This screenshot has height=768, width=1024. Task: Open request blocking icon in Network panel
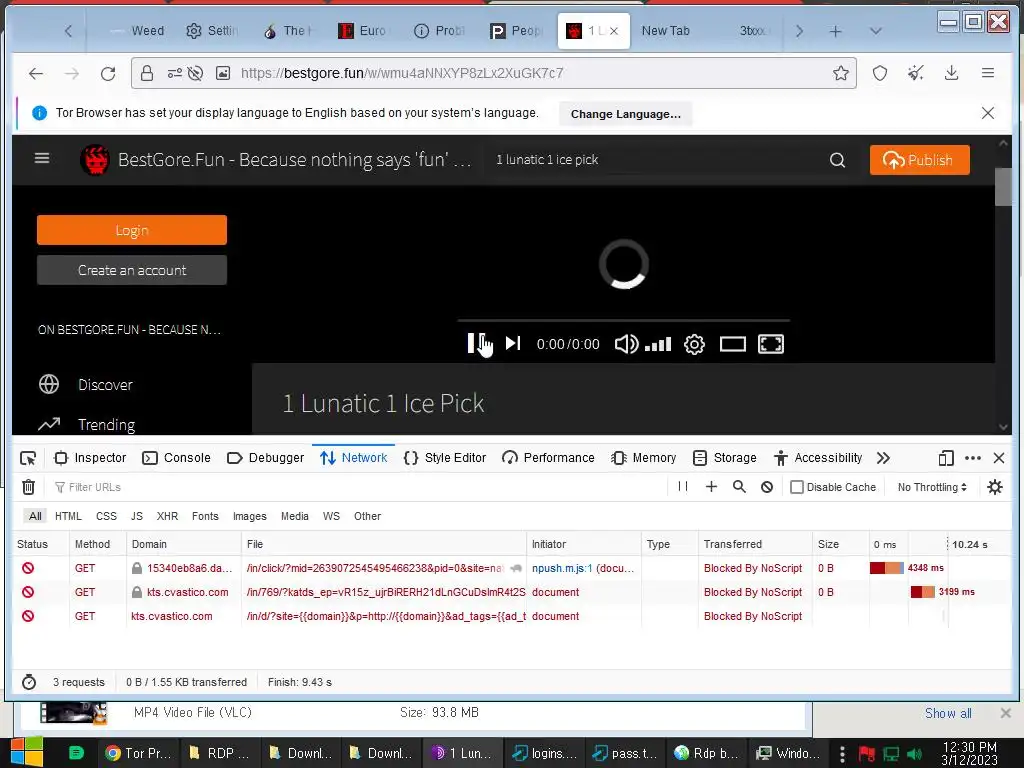click(x=767, y=487)
